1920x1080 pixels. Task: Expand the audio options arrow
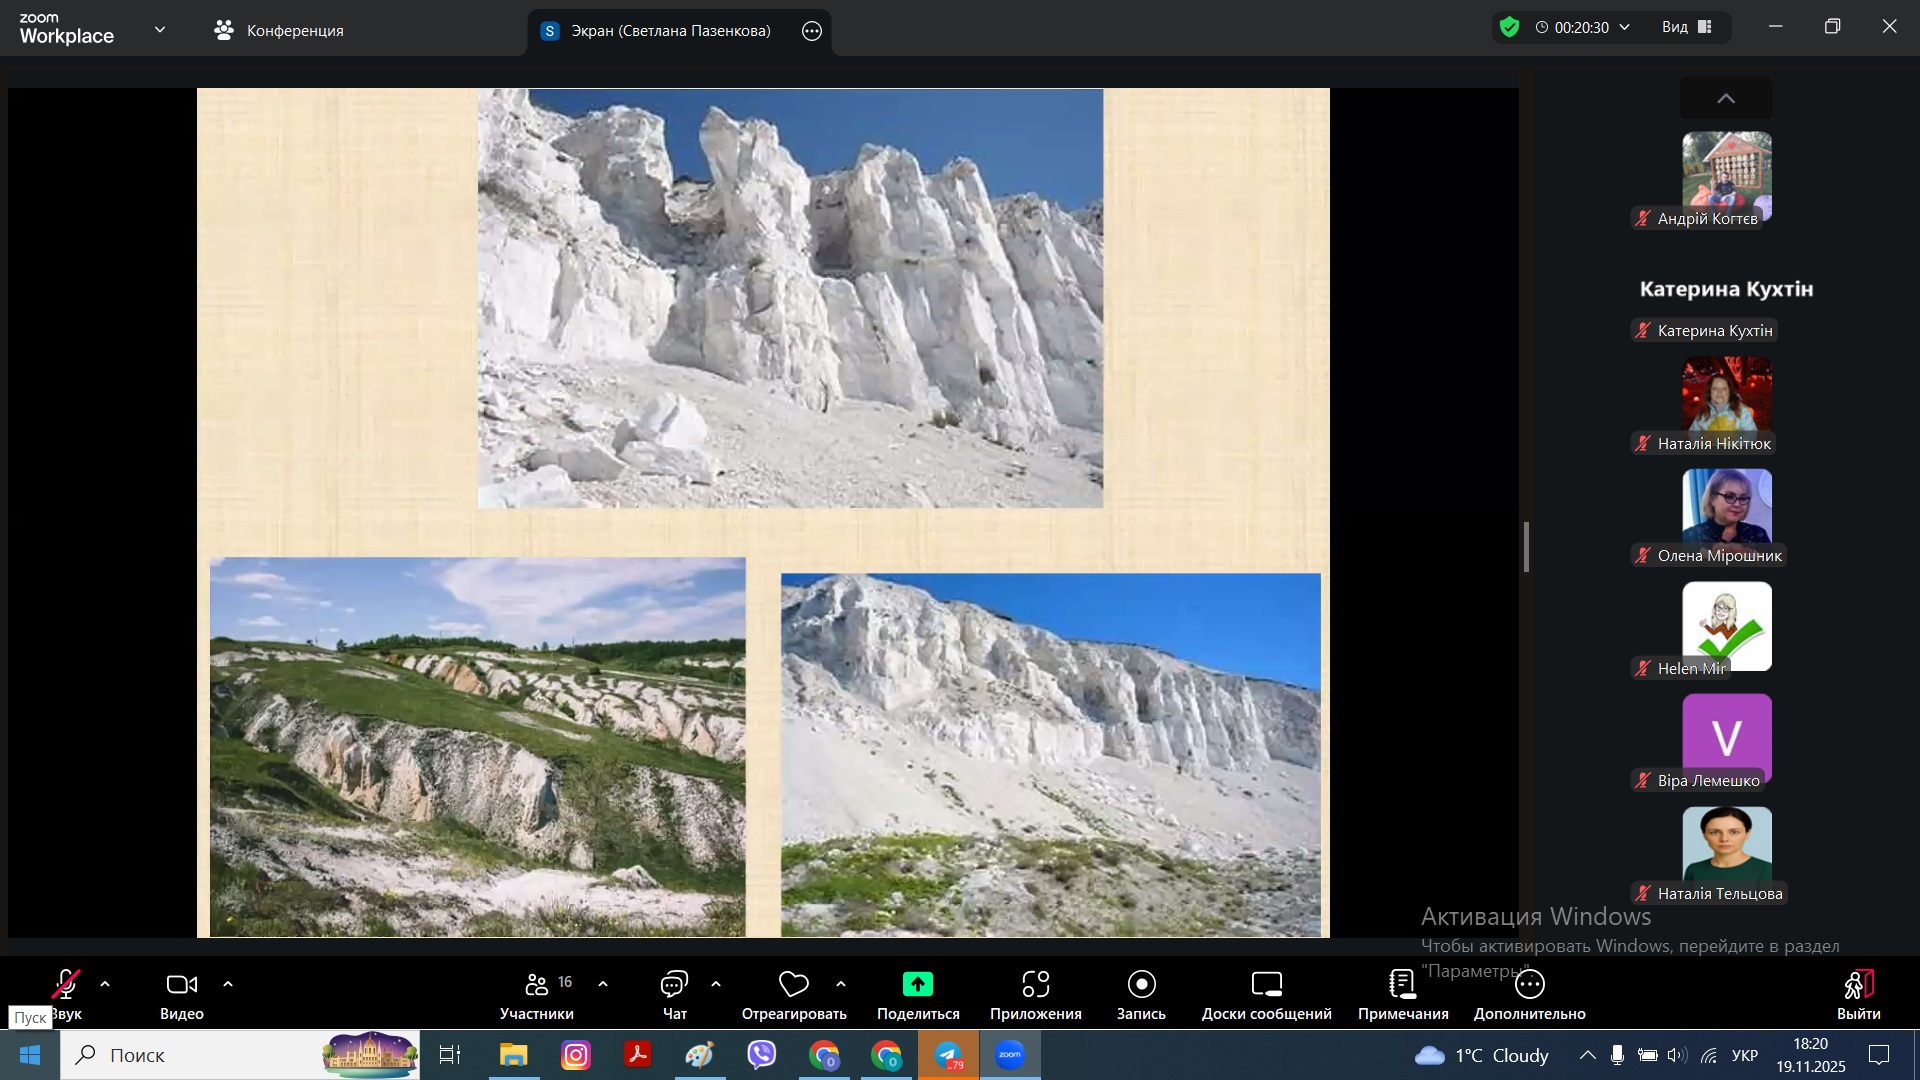[105, 985]
